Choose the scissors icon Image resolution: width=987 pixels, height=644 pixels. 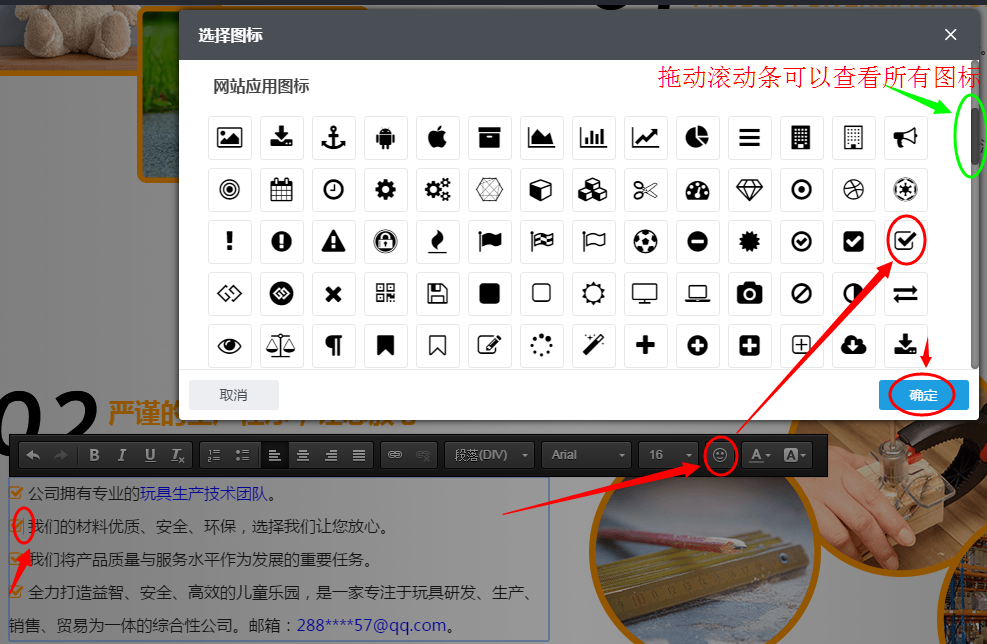click(x=645, y=189)
